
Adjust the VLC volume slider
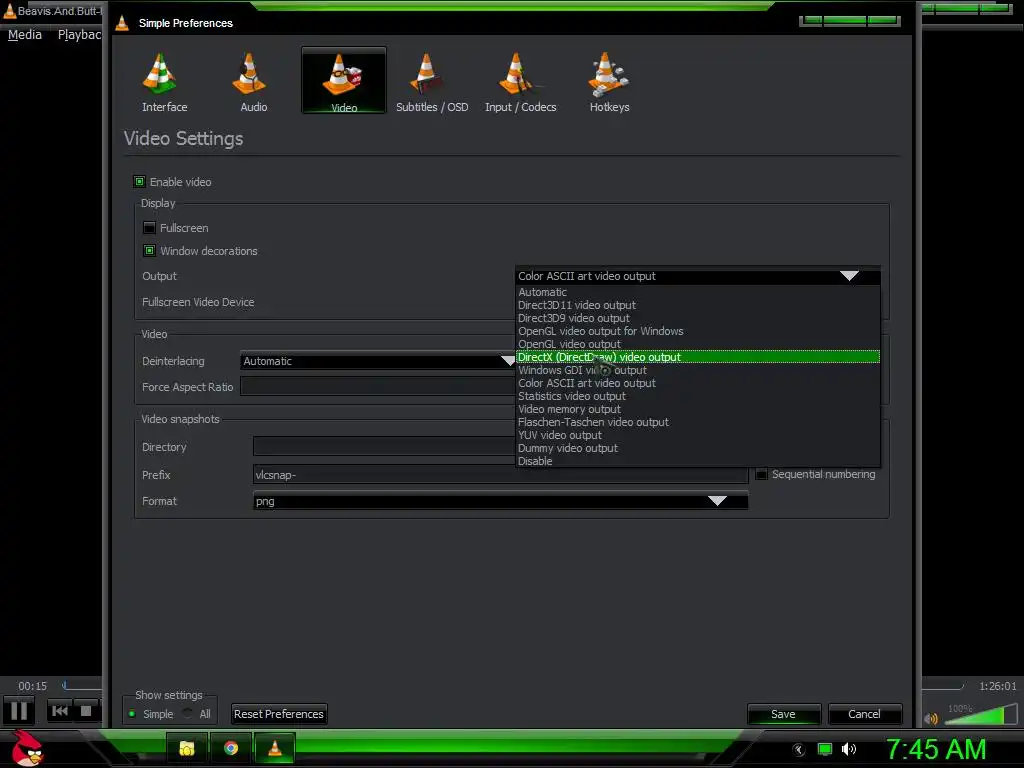[980, 714]
